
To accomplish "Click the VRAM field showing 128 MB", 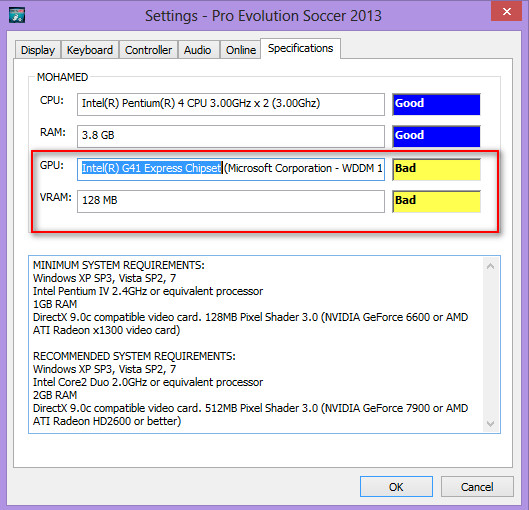I will click(231, 201).
